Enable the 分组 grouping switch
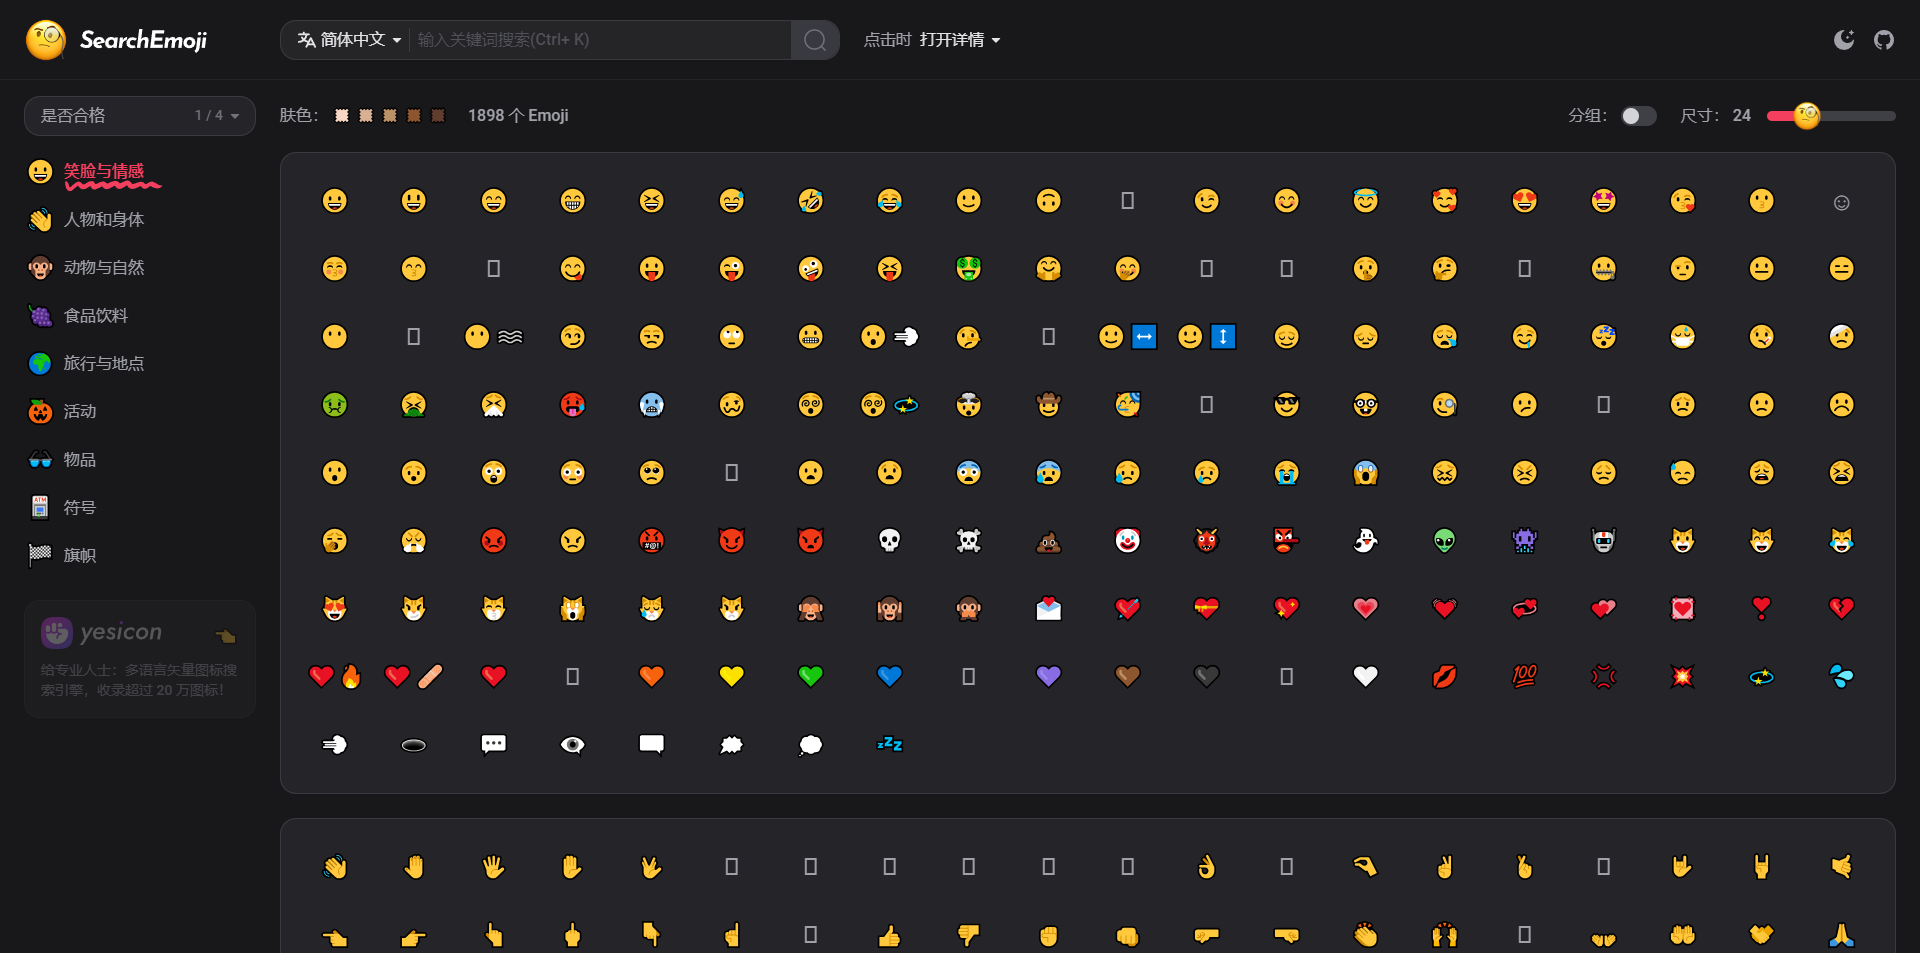This screenshot has width=1920, height=953. [x=1637, y=116]
